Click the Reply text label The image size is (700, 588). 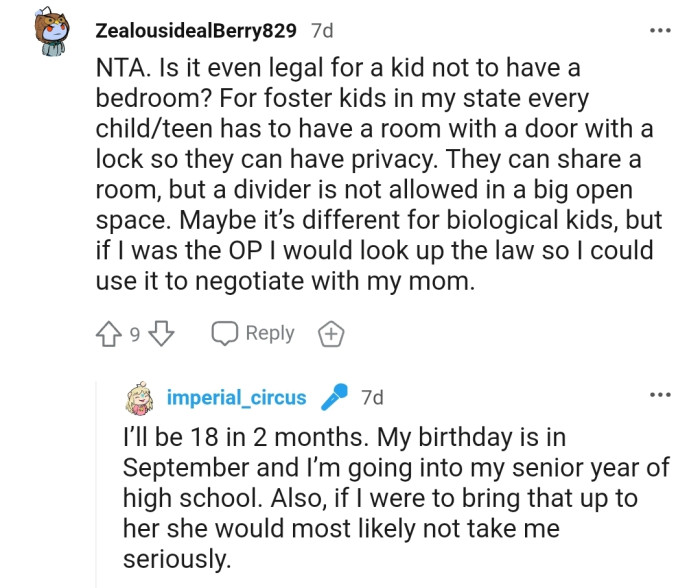click(x=269, y=334)
